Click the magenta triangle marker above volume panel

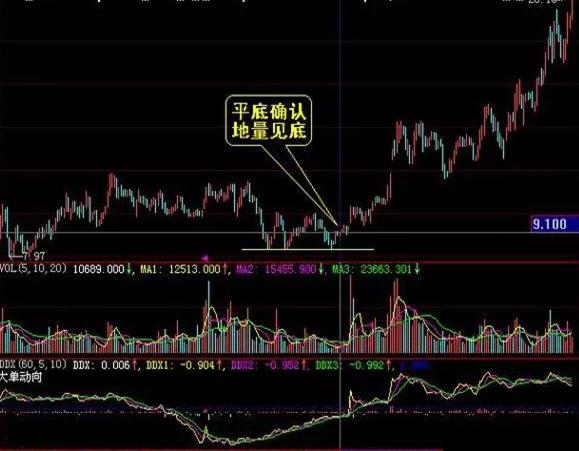[x=205, y=258]
